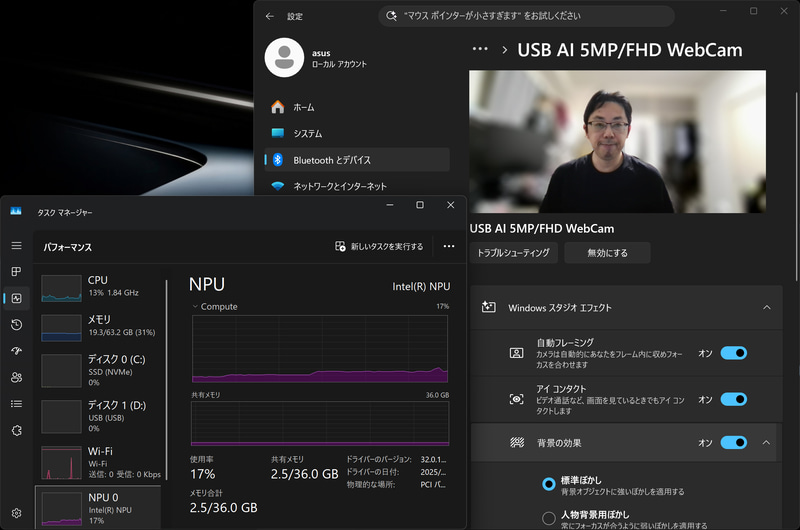
Task: Click the System monitor icon in Settings
Action: point(278,133)
